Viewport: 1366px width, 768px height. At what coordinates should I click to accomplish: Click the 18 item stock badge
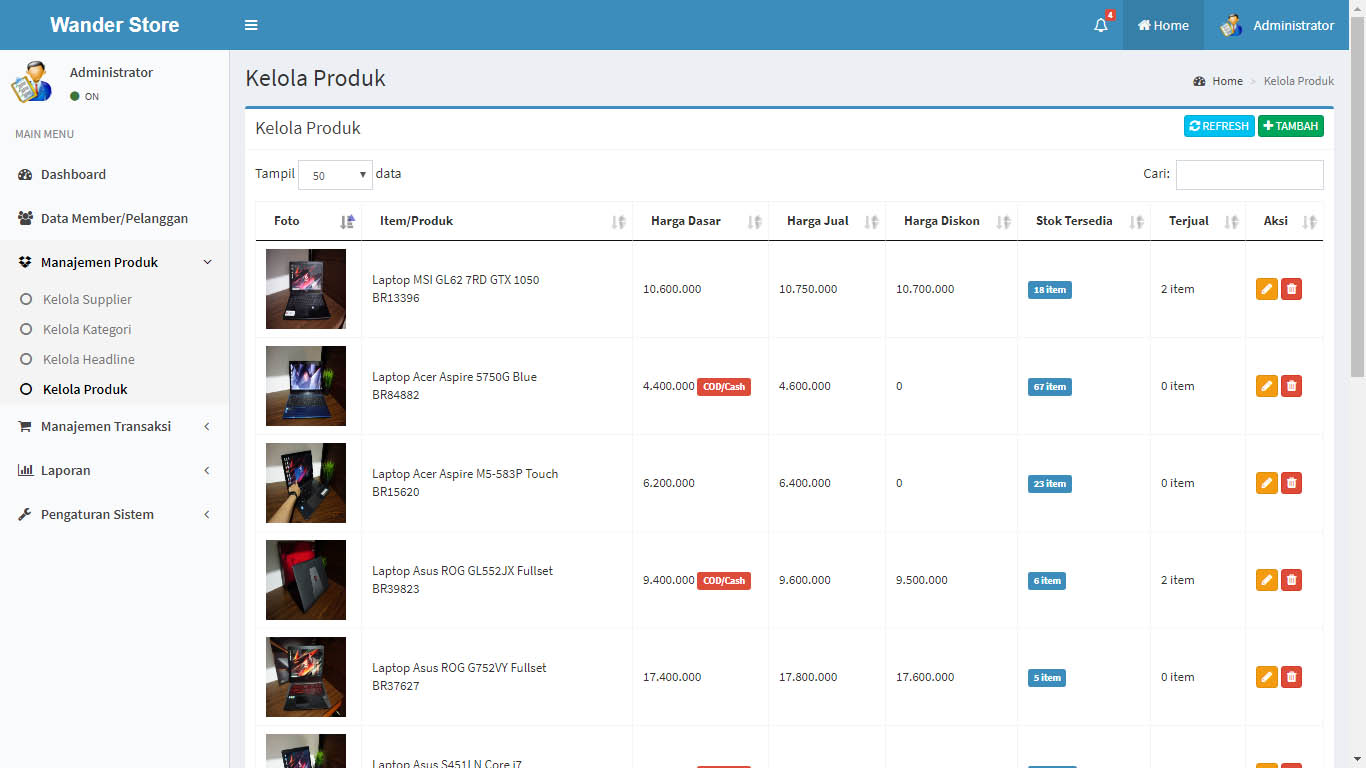pos(1050,290)
